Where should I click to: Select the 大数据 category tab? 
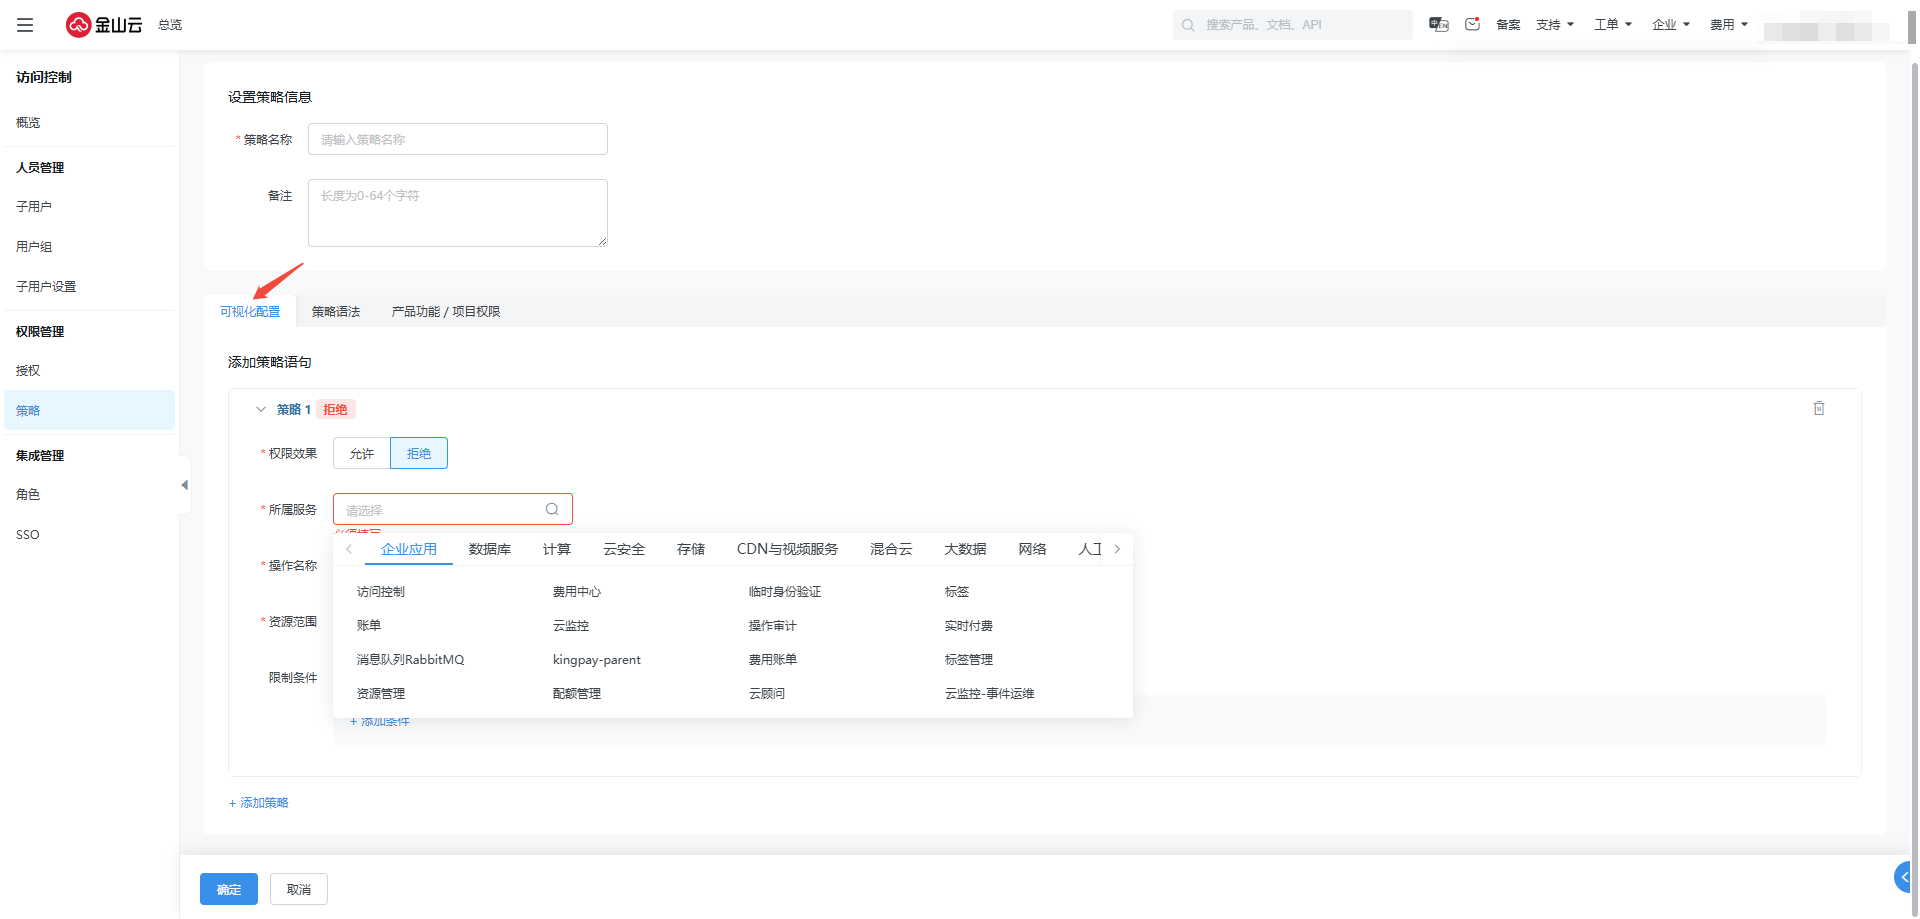click(965, 549)
